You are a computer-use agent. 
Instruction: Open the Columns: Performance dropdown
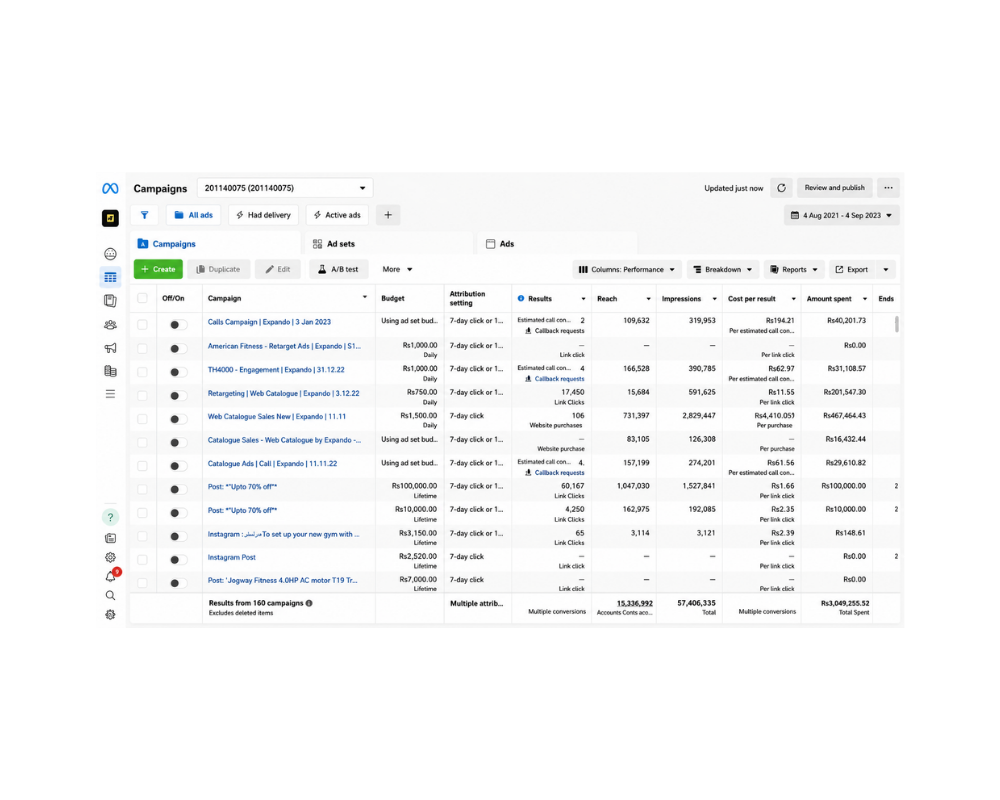tap(627, 269)
